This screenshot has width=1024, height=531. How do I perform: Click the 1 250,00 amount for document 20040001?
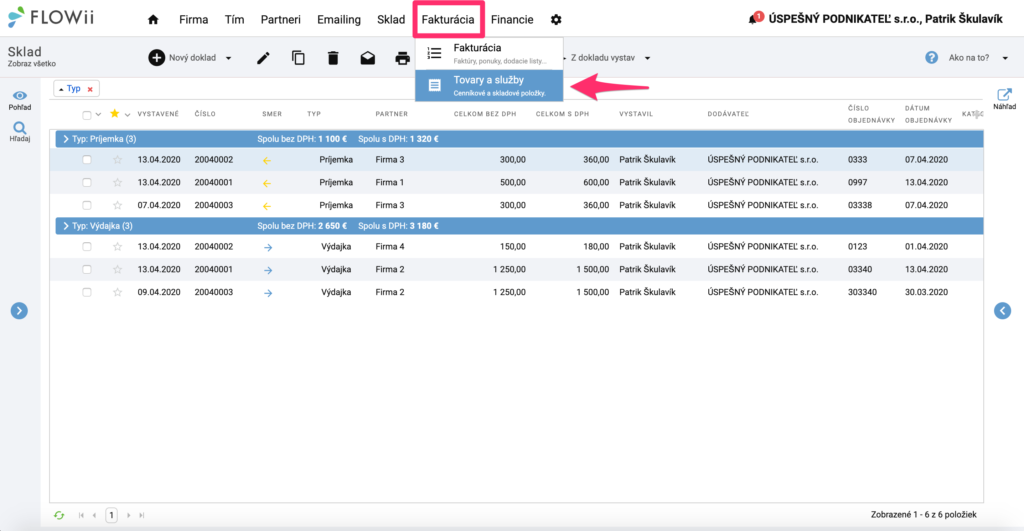click(509, 269)
